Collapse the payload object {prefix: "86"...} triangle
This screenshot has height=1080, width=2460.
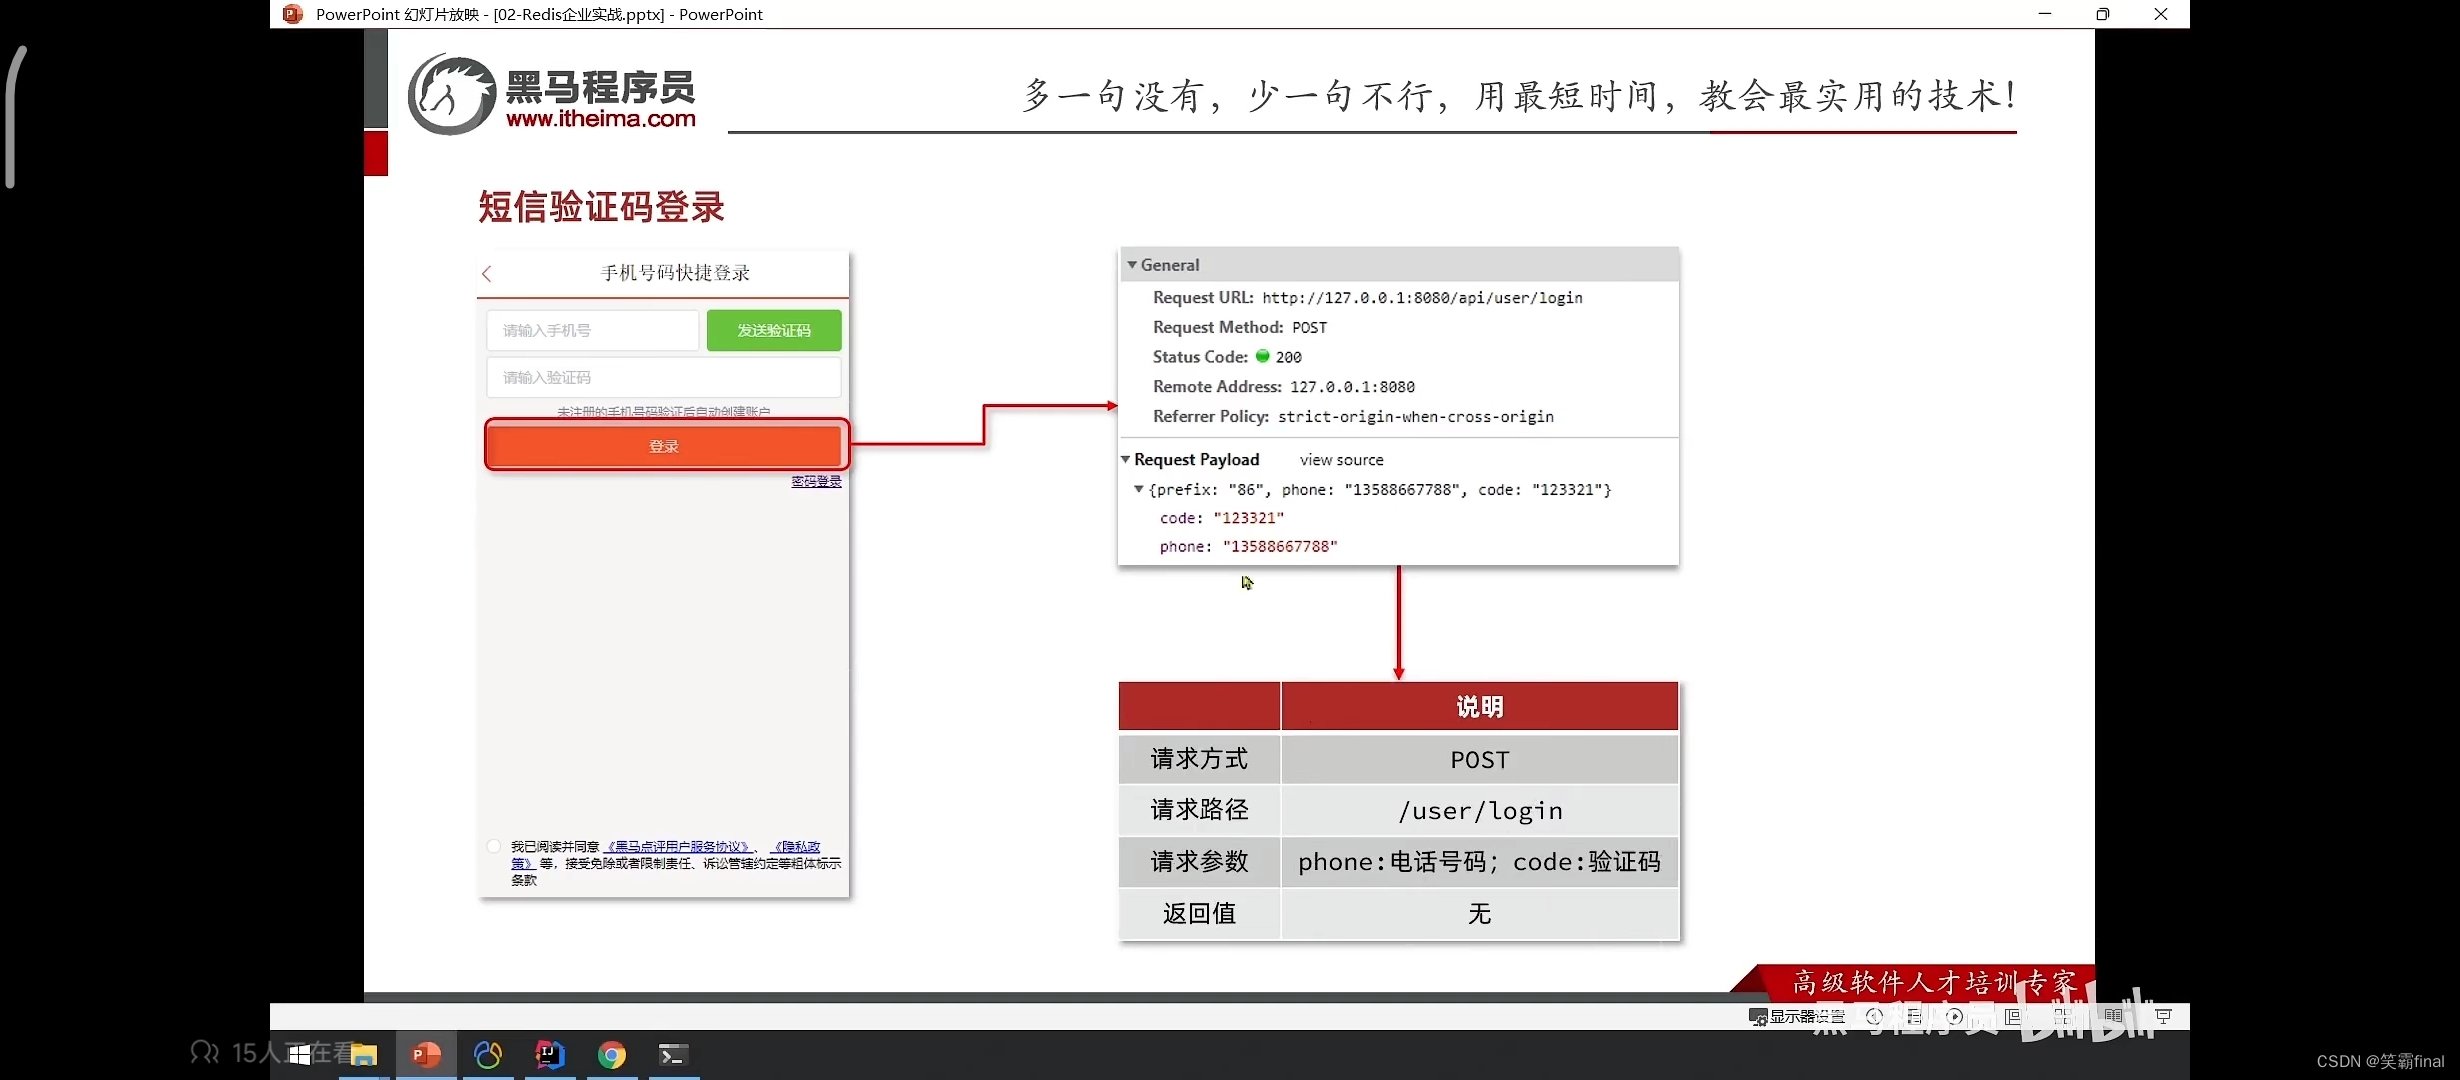coord(1138,489)
